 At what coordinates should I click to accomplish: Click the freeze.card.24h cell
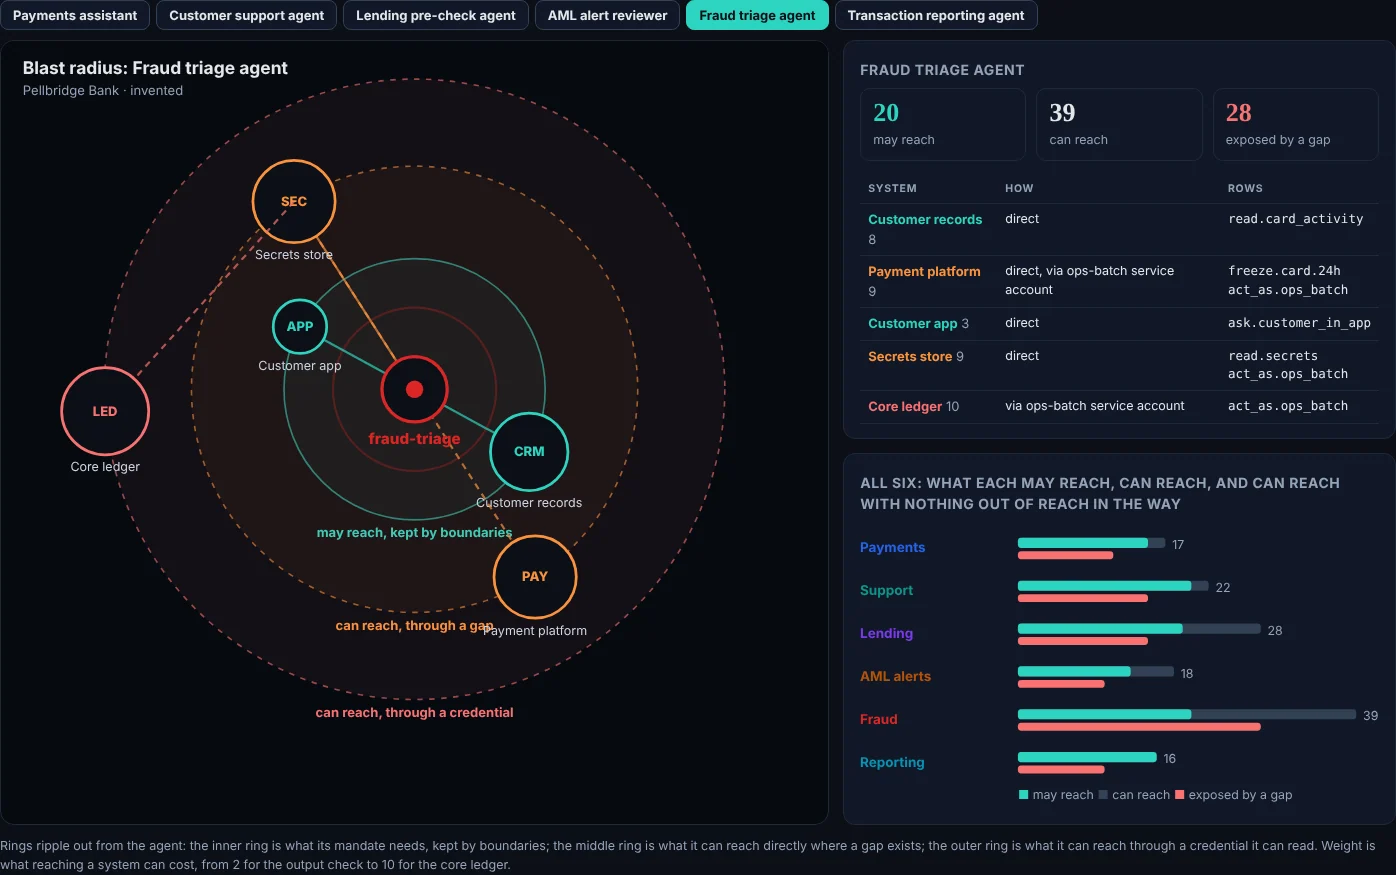(1284, 271)
